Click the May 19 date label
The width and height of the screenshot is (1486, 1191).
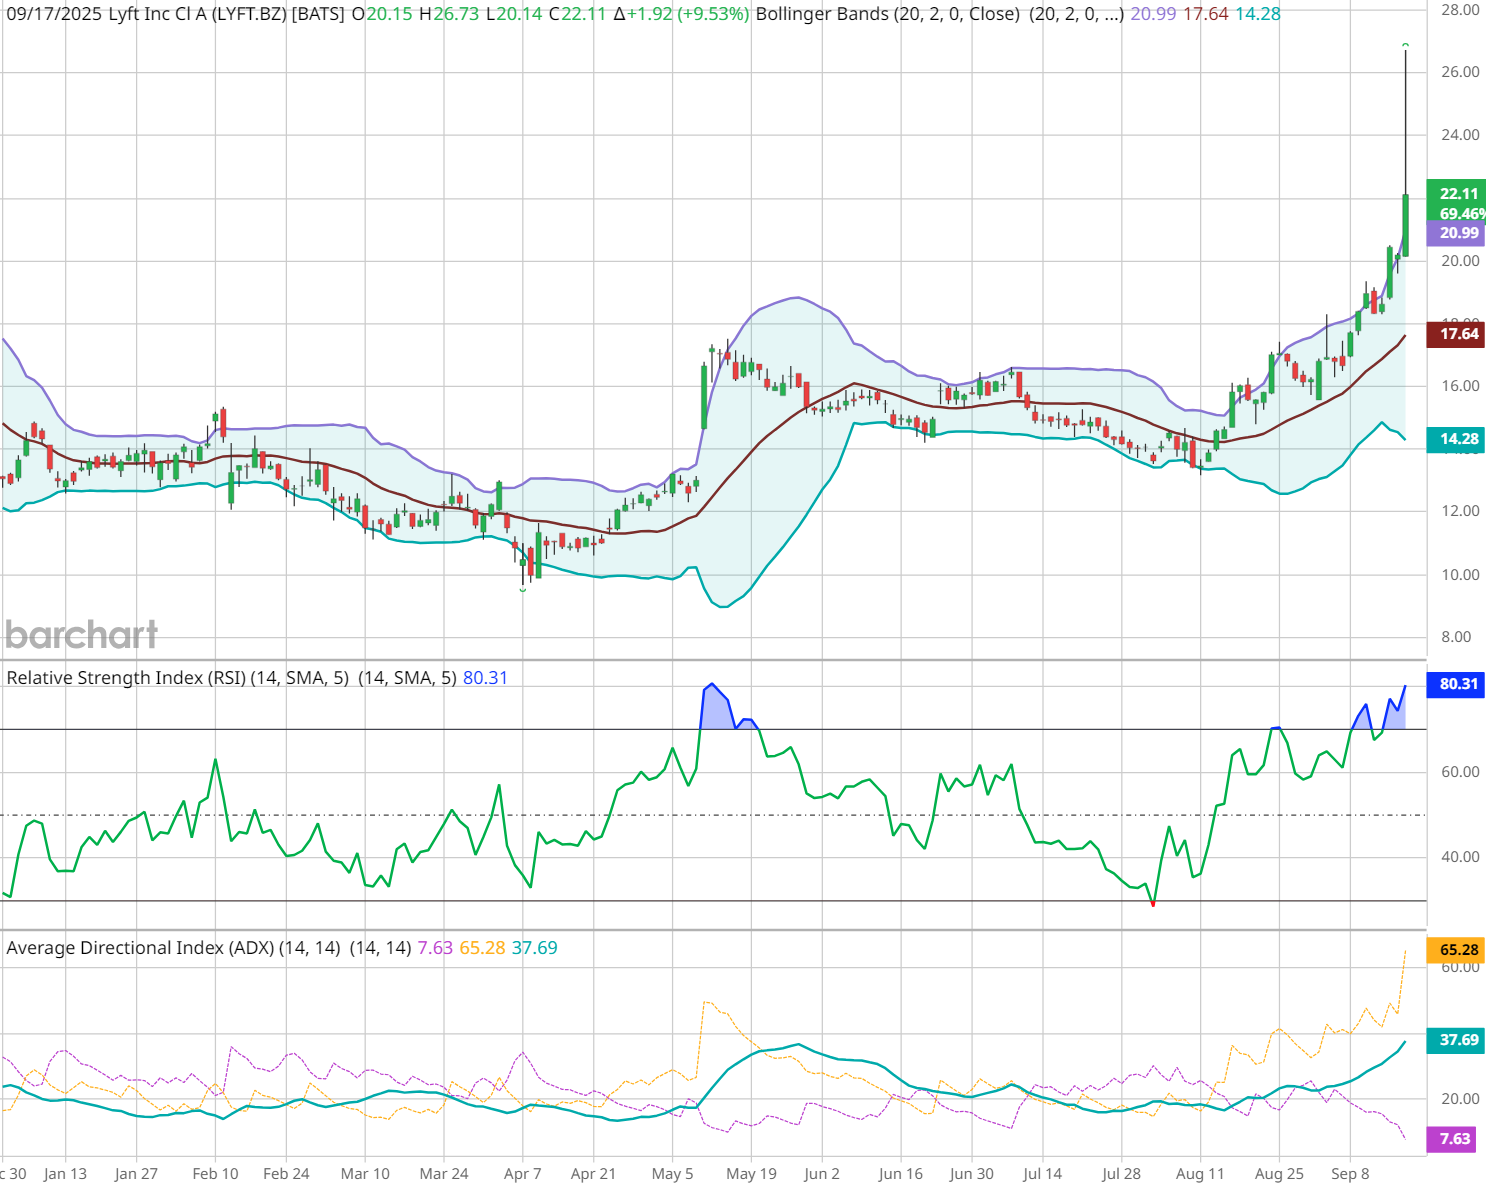(751, 1174)
